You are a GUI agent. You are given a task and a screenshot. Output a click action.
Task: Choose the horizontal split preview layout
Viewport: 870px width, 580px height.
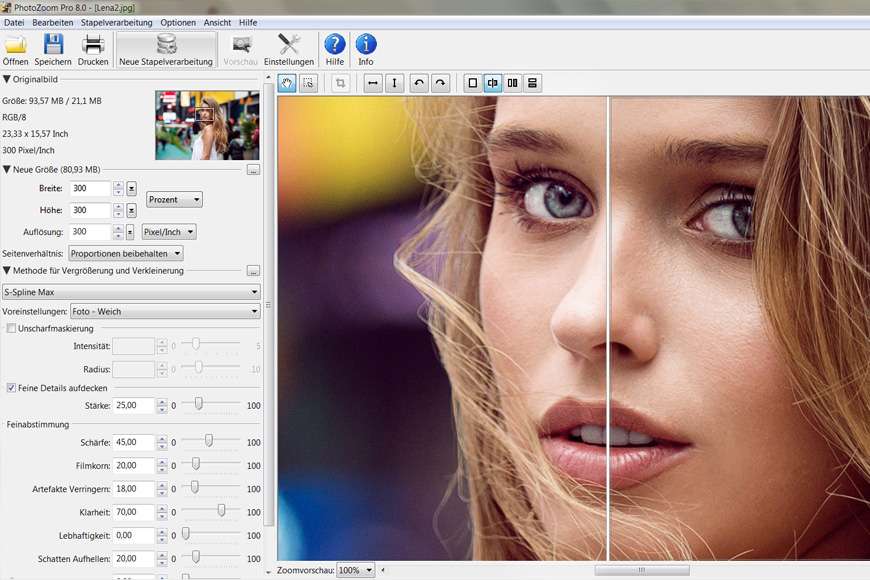coord(532,83)
